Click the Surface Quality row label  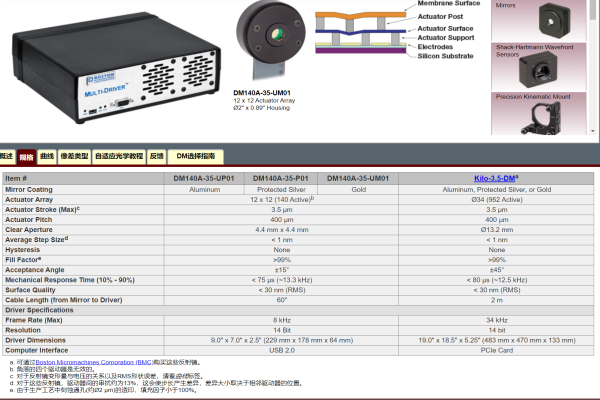(x=30, y=290)
